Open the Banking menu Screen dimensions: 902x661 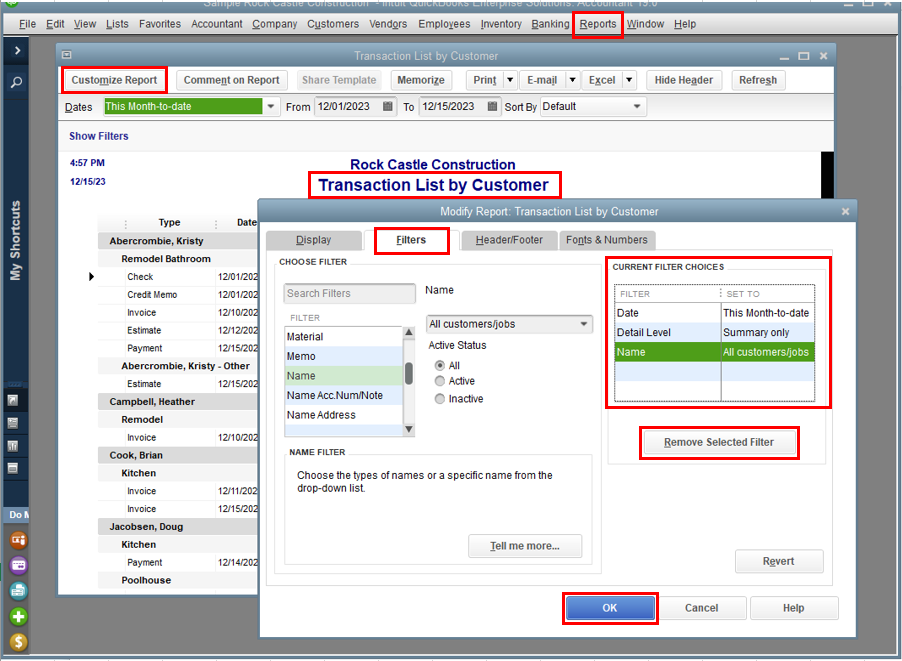coord(550,24)
